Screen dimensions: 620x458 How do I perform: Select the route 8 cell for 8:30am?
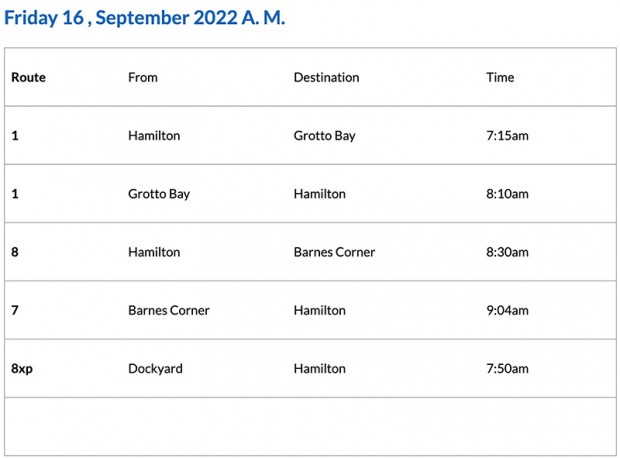(15, 252)
